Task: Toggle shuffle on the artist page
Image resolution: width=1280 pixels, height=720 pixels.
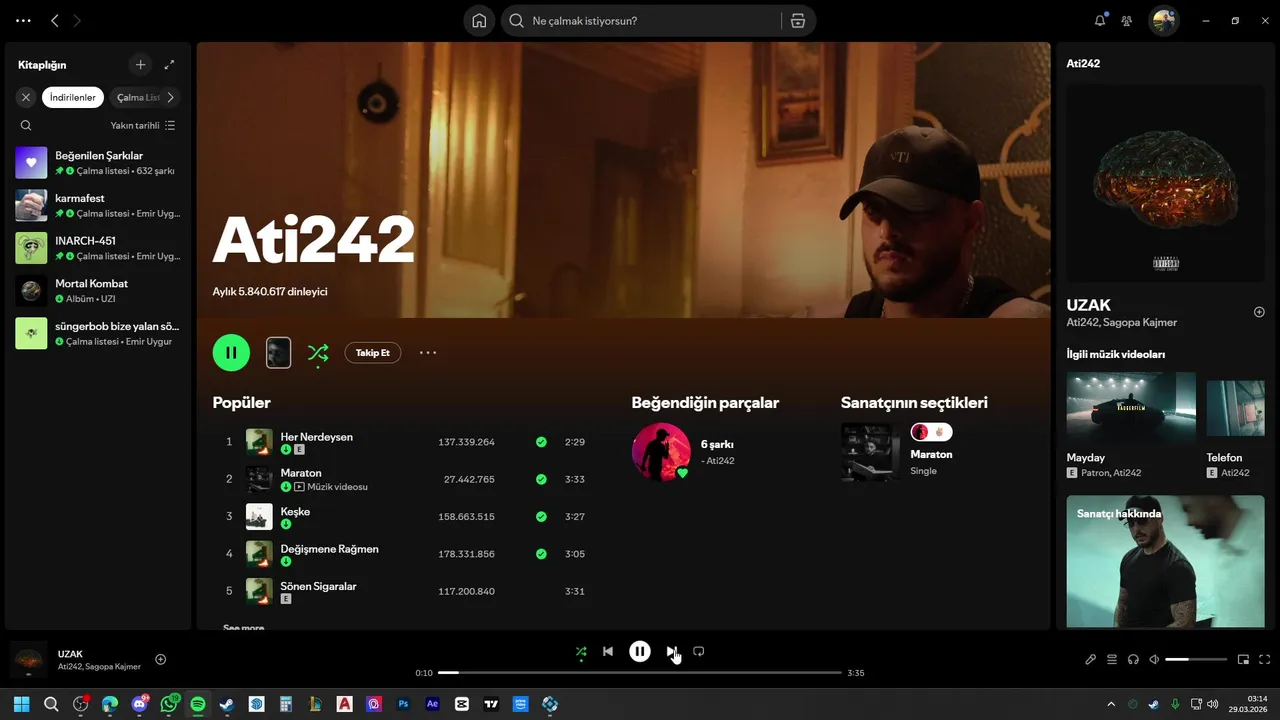Action: [318, 352]
